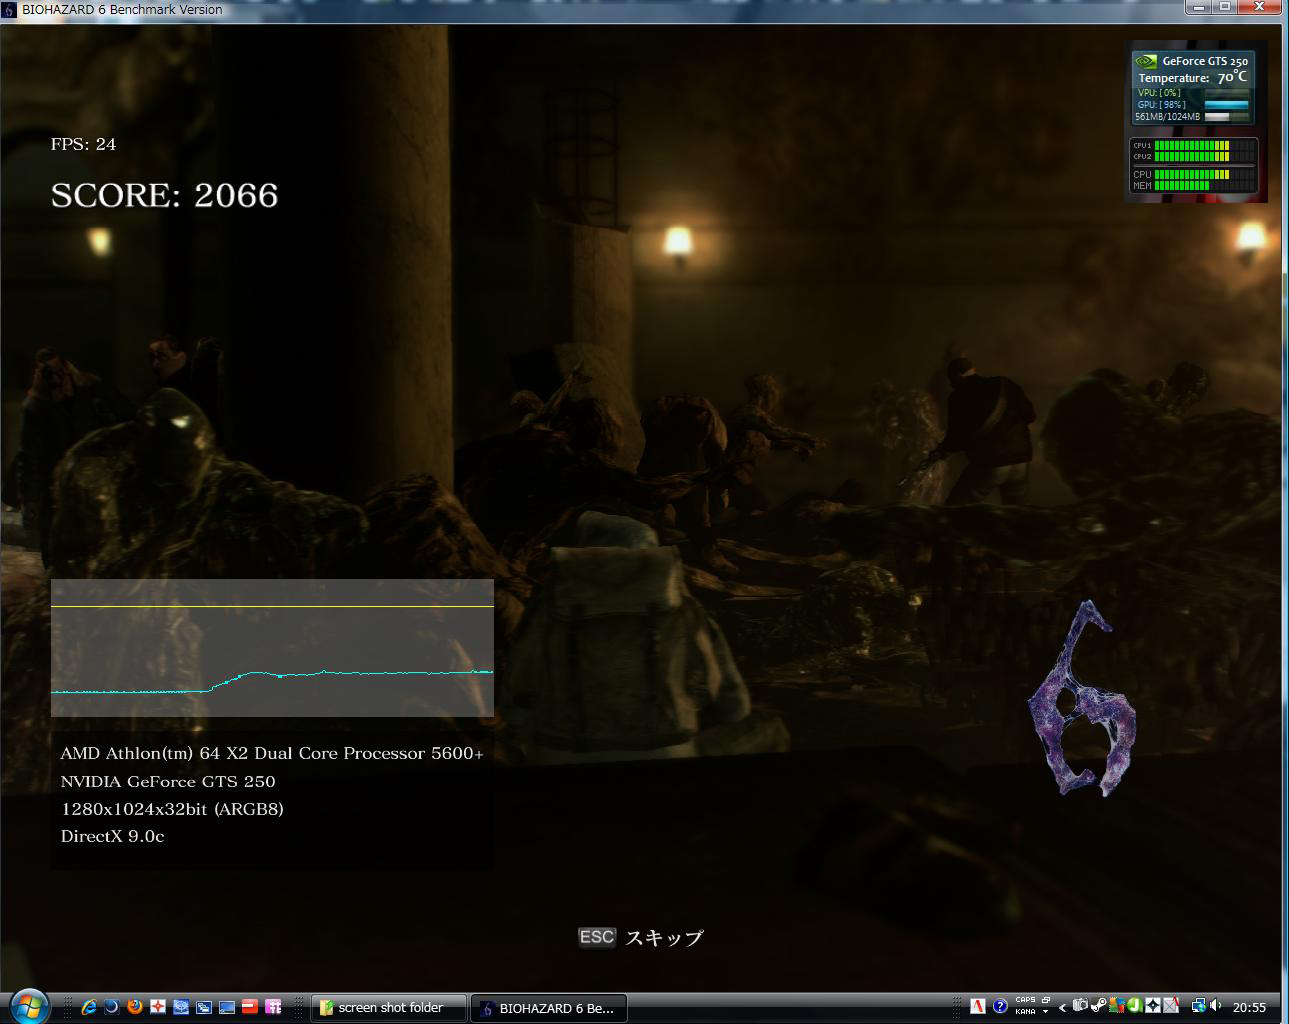Click the ESC skip button
1289x1024 pixels.
597,937
